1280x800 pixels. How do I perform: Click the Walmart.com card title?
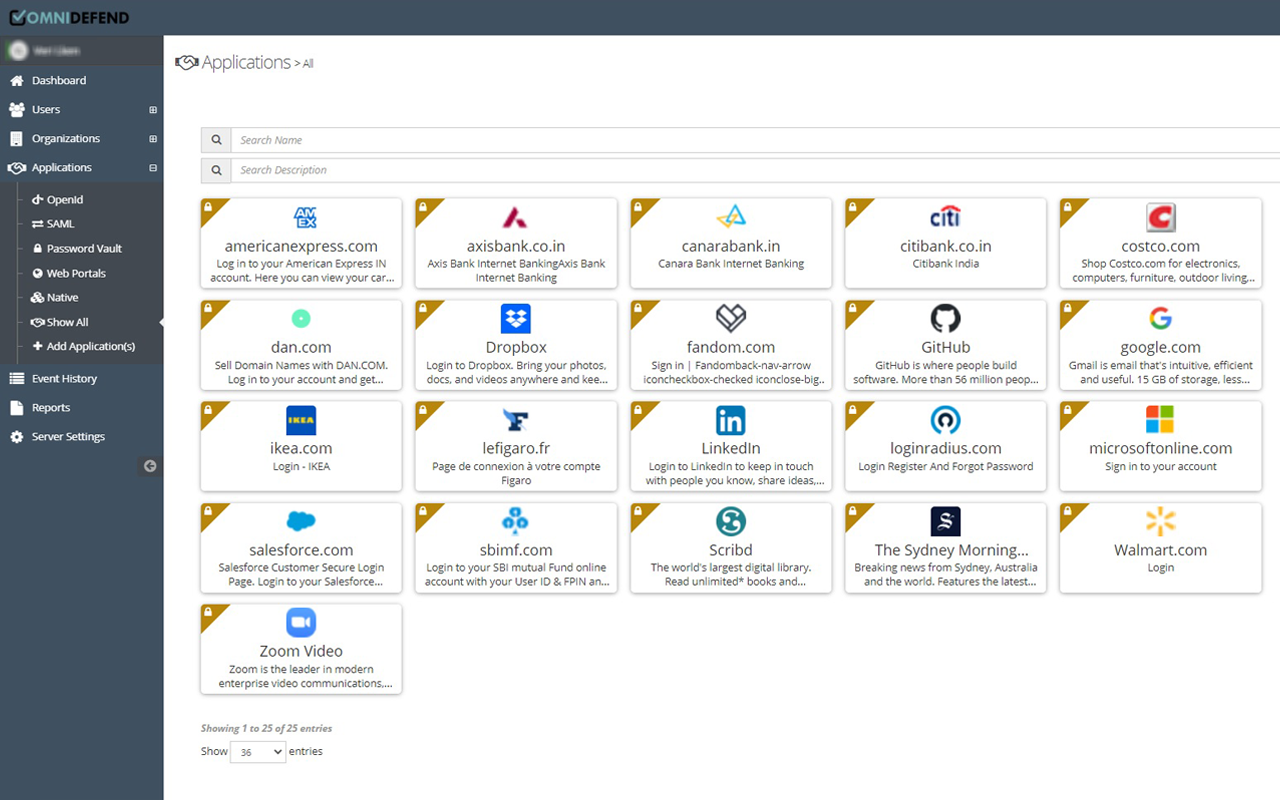[1161, 550]
